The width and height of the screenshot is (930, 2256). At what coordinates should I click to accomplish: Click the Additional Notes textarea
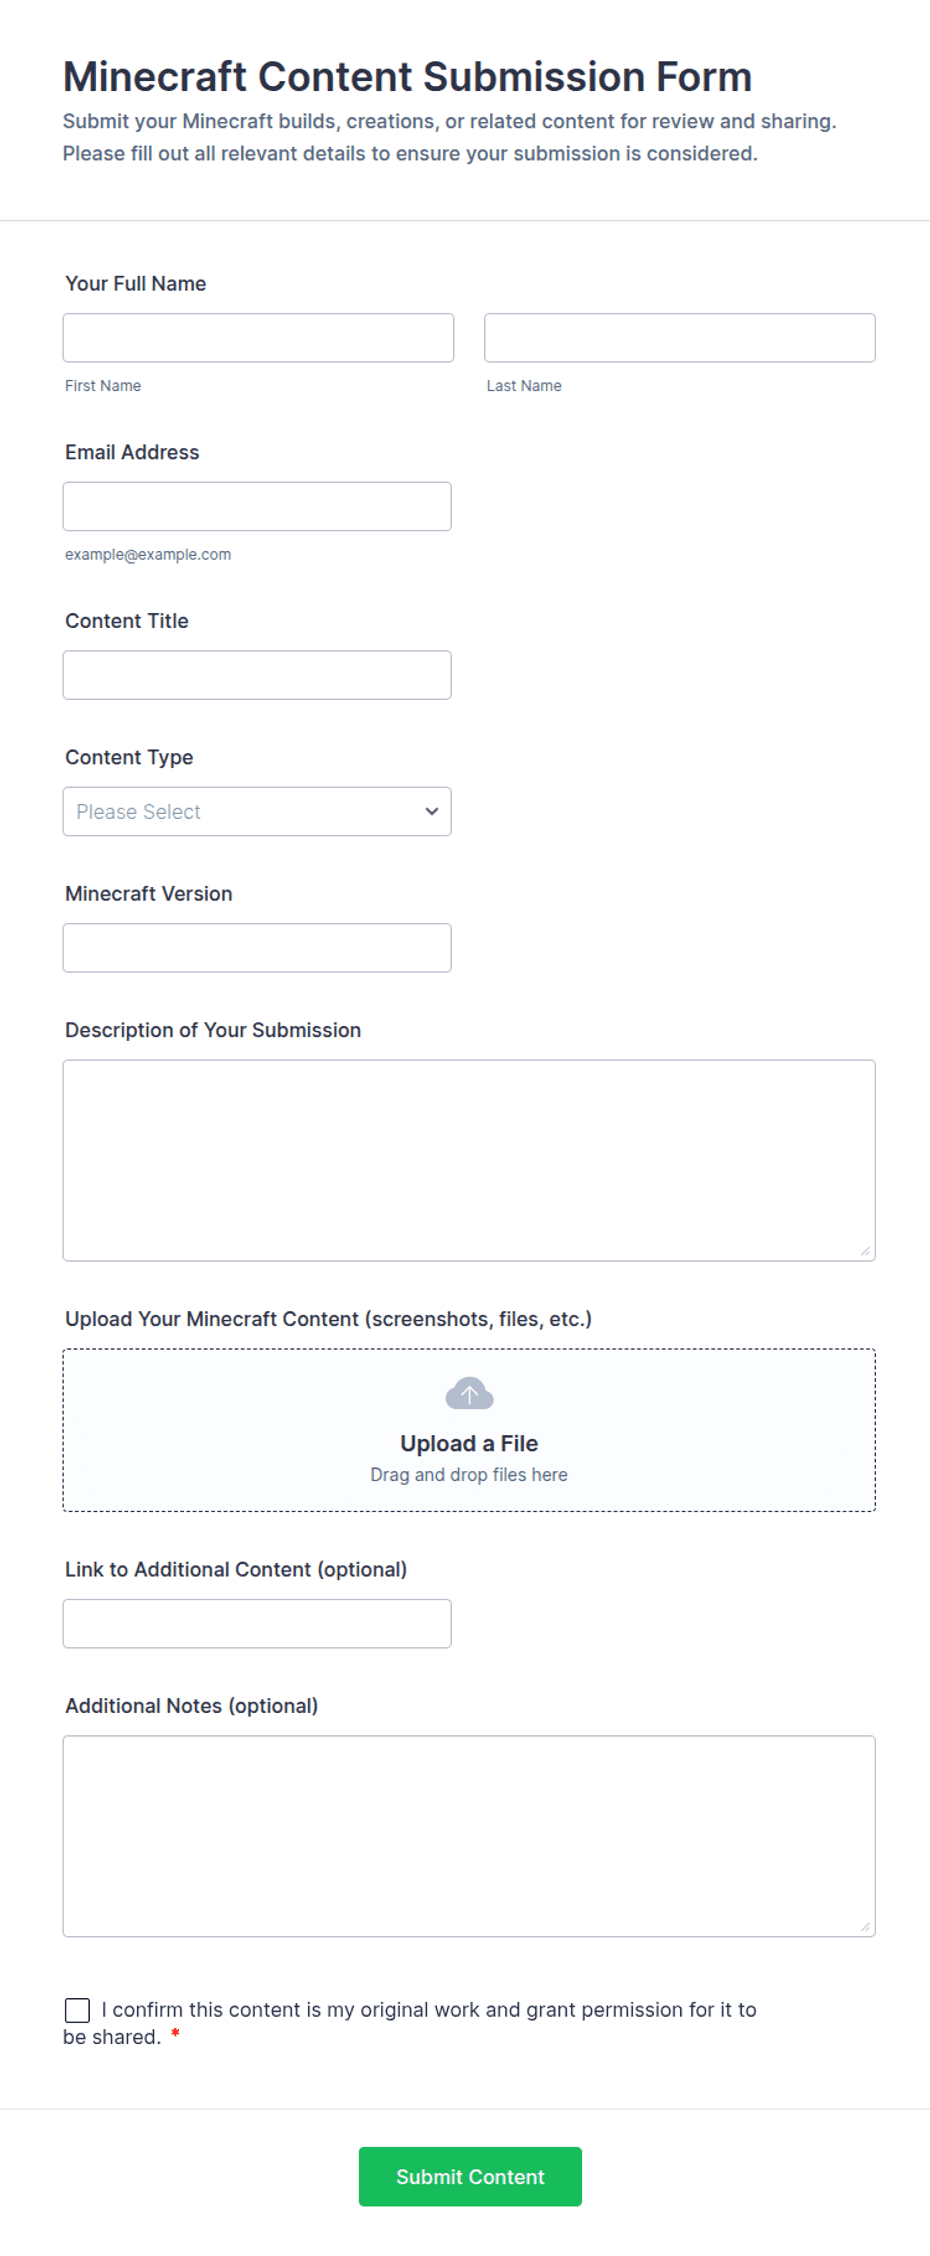click(469, 1836)
